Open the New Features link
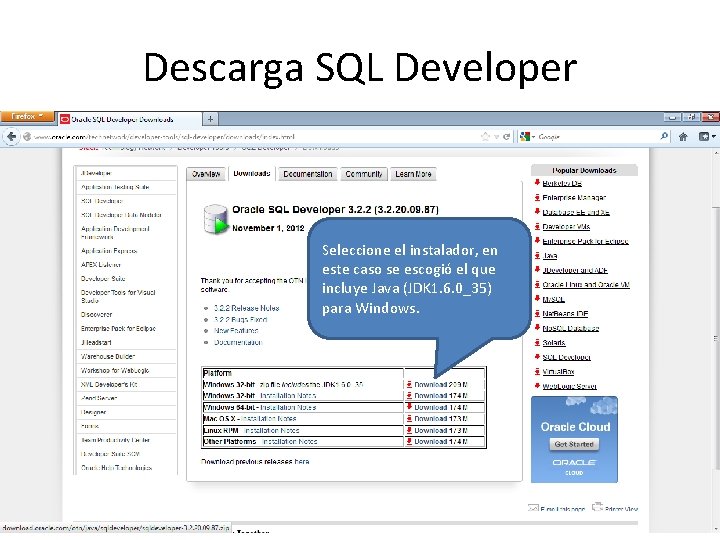Viewport: 720px width, 540px height. click(x=236, y=331)
